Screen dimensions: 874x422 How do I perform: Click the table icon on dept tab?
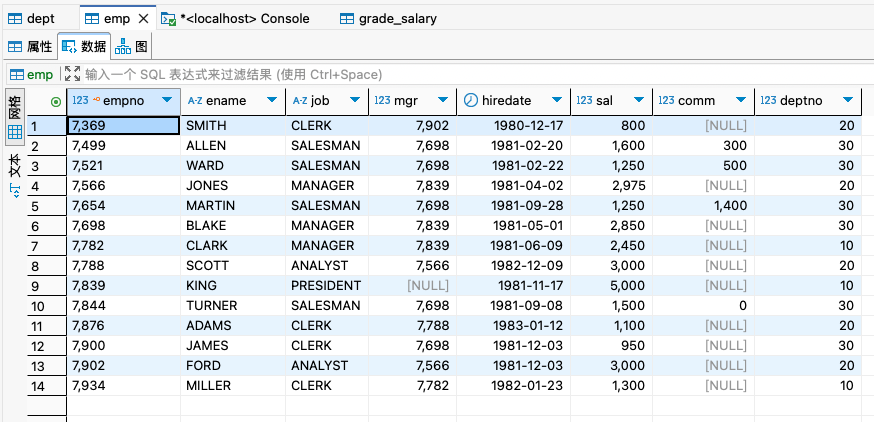pos(15,19)
